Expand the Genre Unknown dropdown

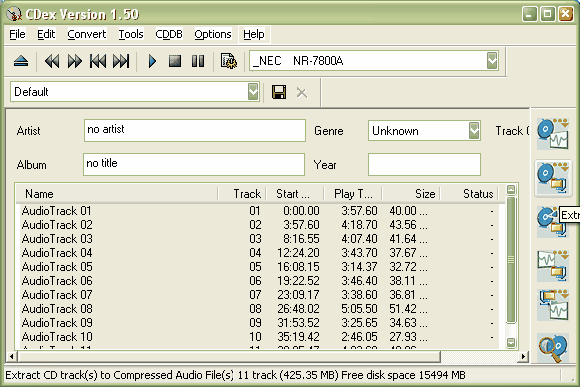click(x=474, y=131)
